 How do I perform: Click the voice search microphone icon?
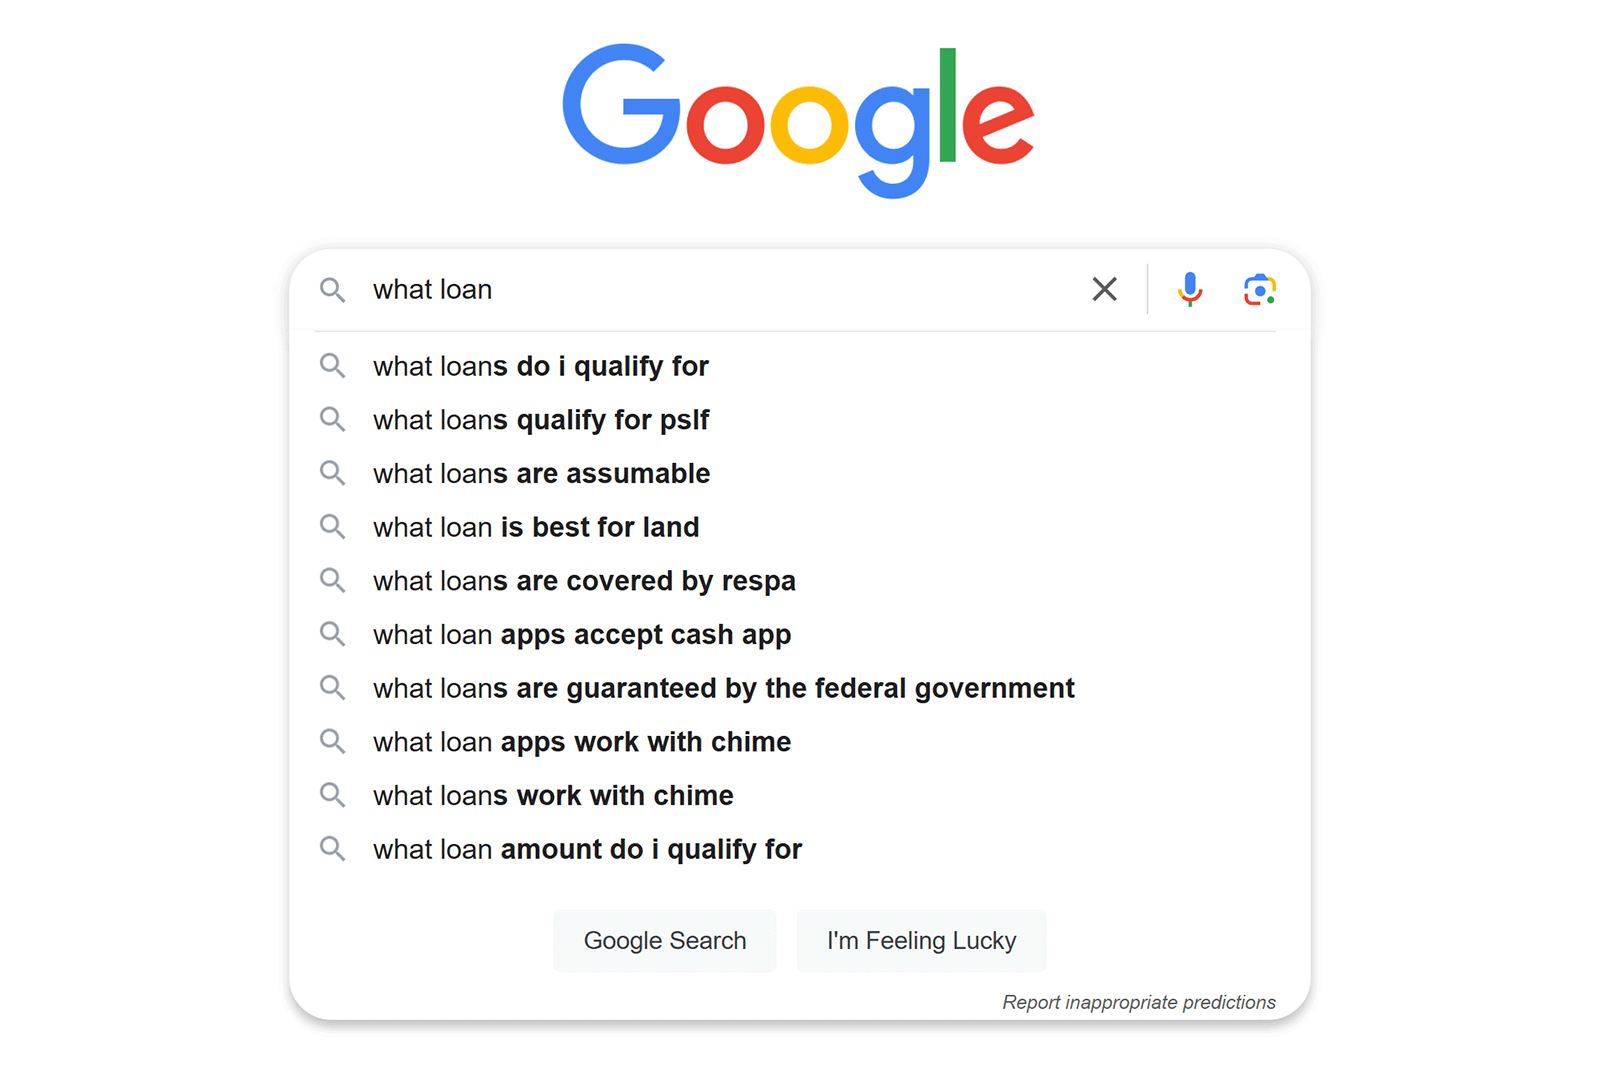1190,289
